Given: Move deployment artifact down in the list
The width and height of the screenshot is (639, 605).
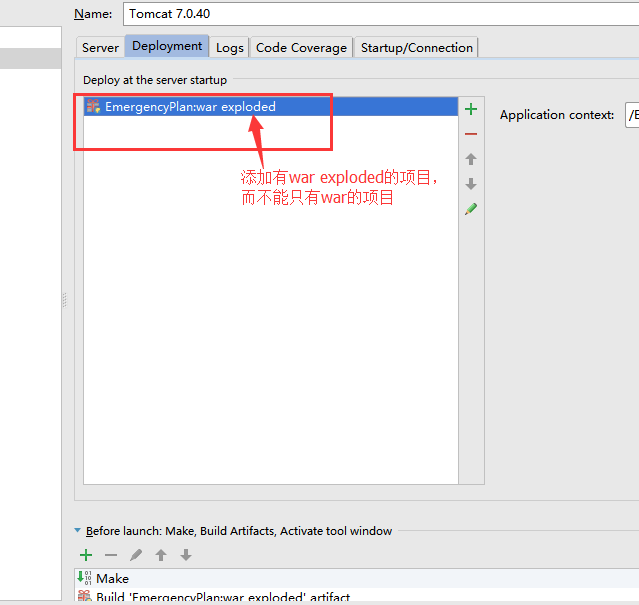Looking at the screenshot, I should click(x=471, y=184).
